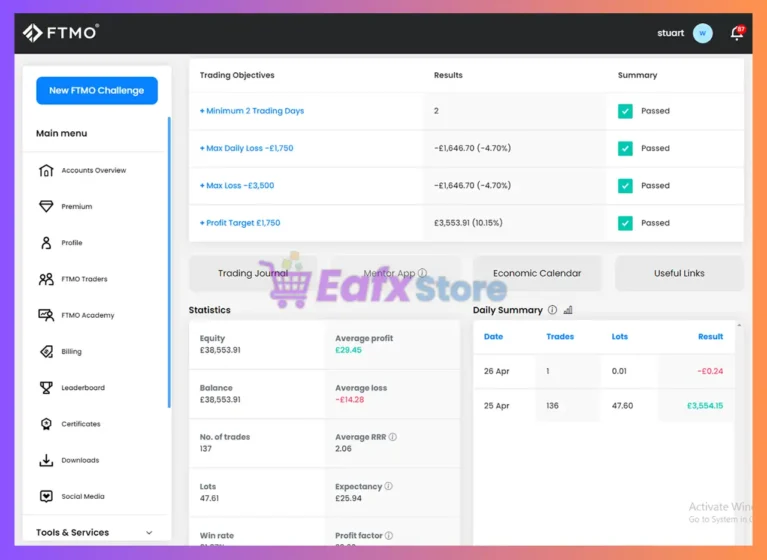Viewport: 767px width, 560px height.
Task: Click the Accounts Overview house icon
Action: pyautogui.click(x=46, y=170)
